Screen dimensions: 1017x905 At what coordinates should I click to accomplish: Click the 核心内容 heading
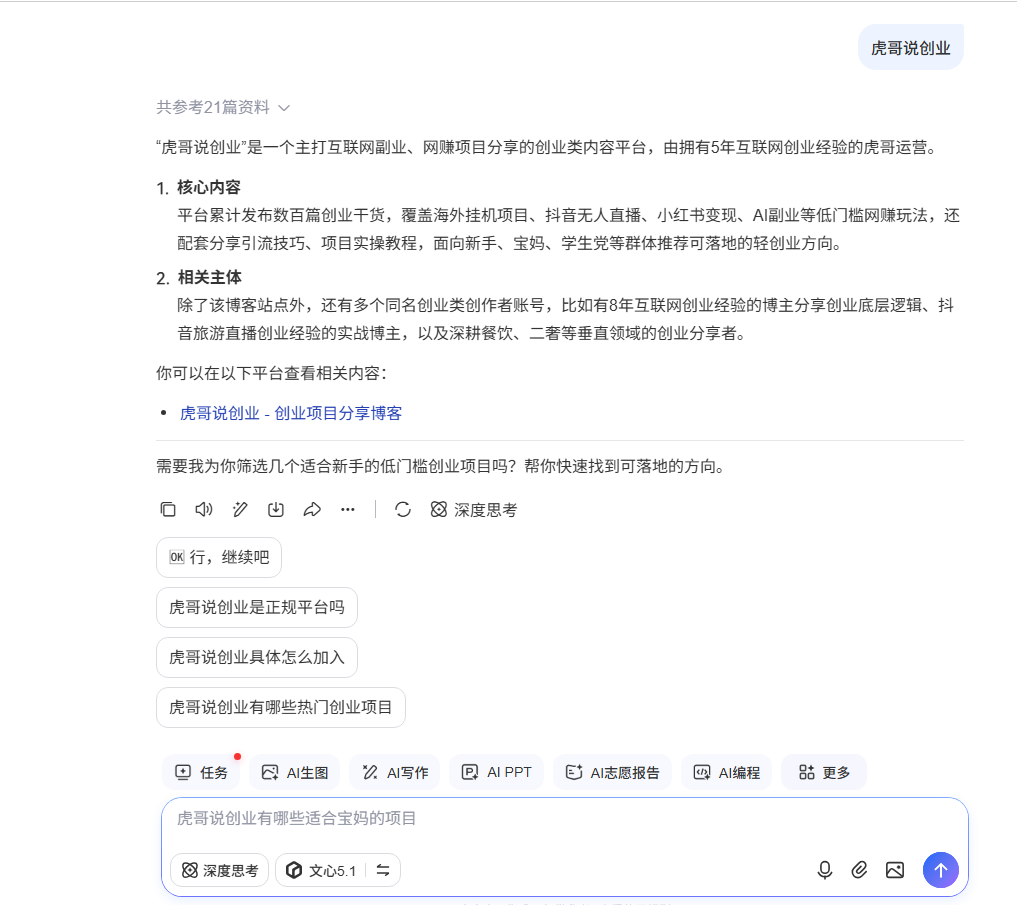(209, 187)
